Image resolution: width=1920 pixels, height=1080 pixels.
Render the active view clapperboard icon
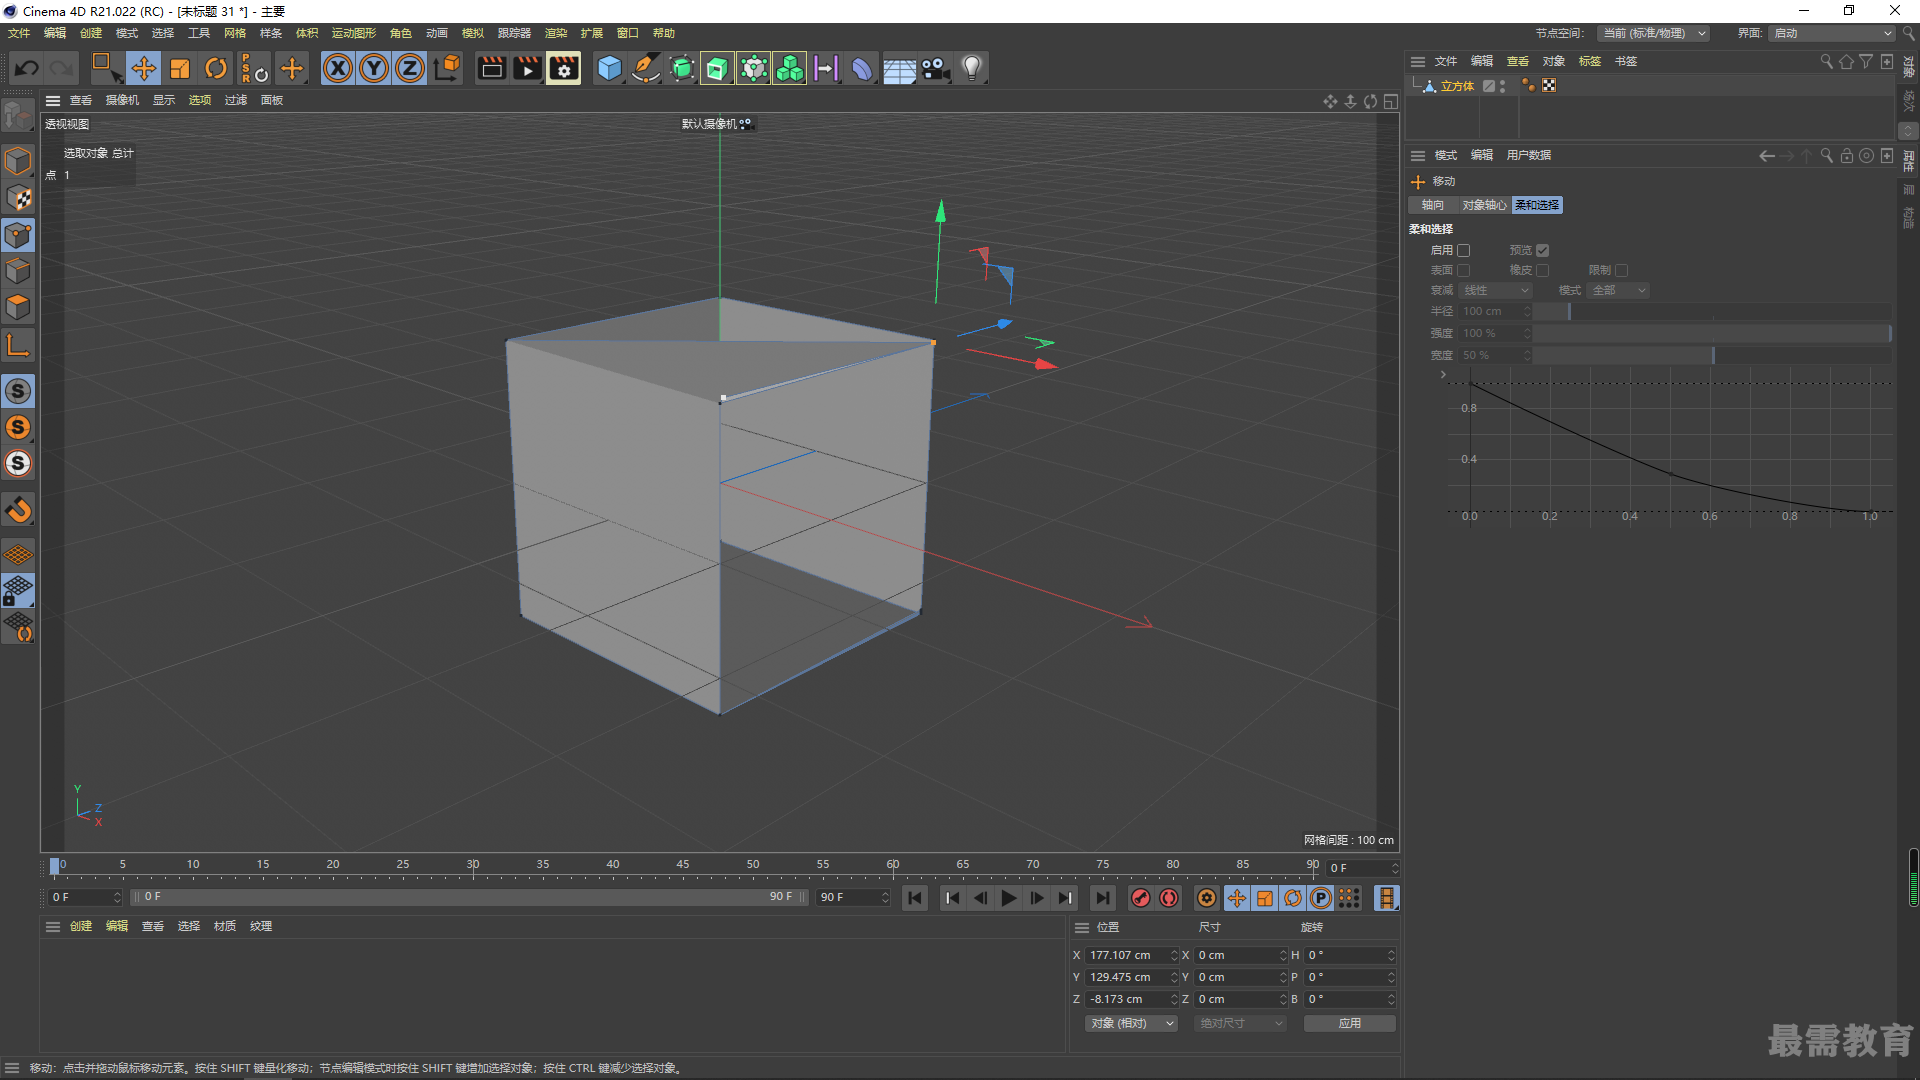pyautogui.click(x=491, y=68)
